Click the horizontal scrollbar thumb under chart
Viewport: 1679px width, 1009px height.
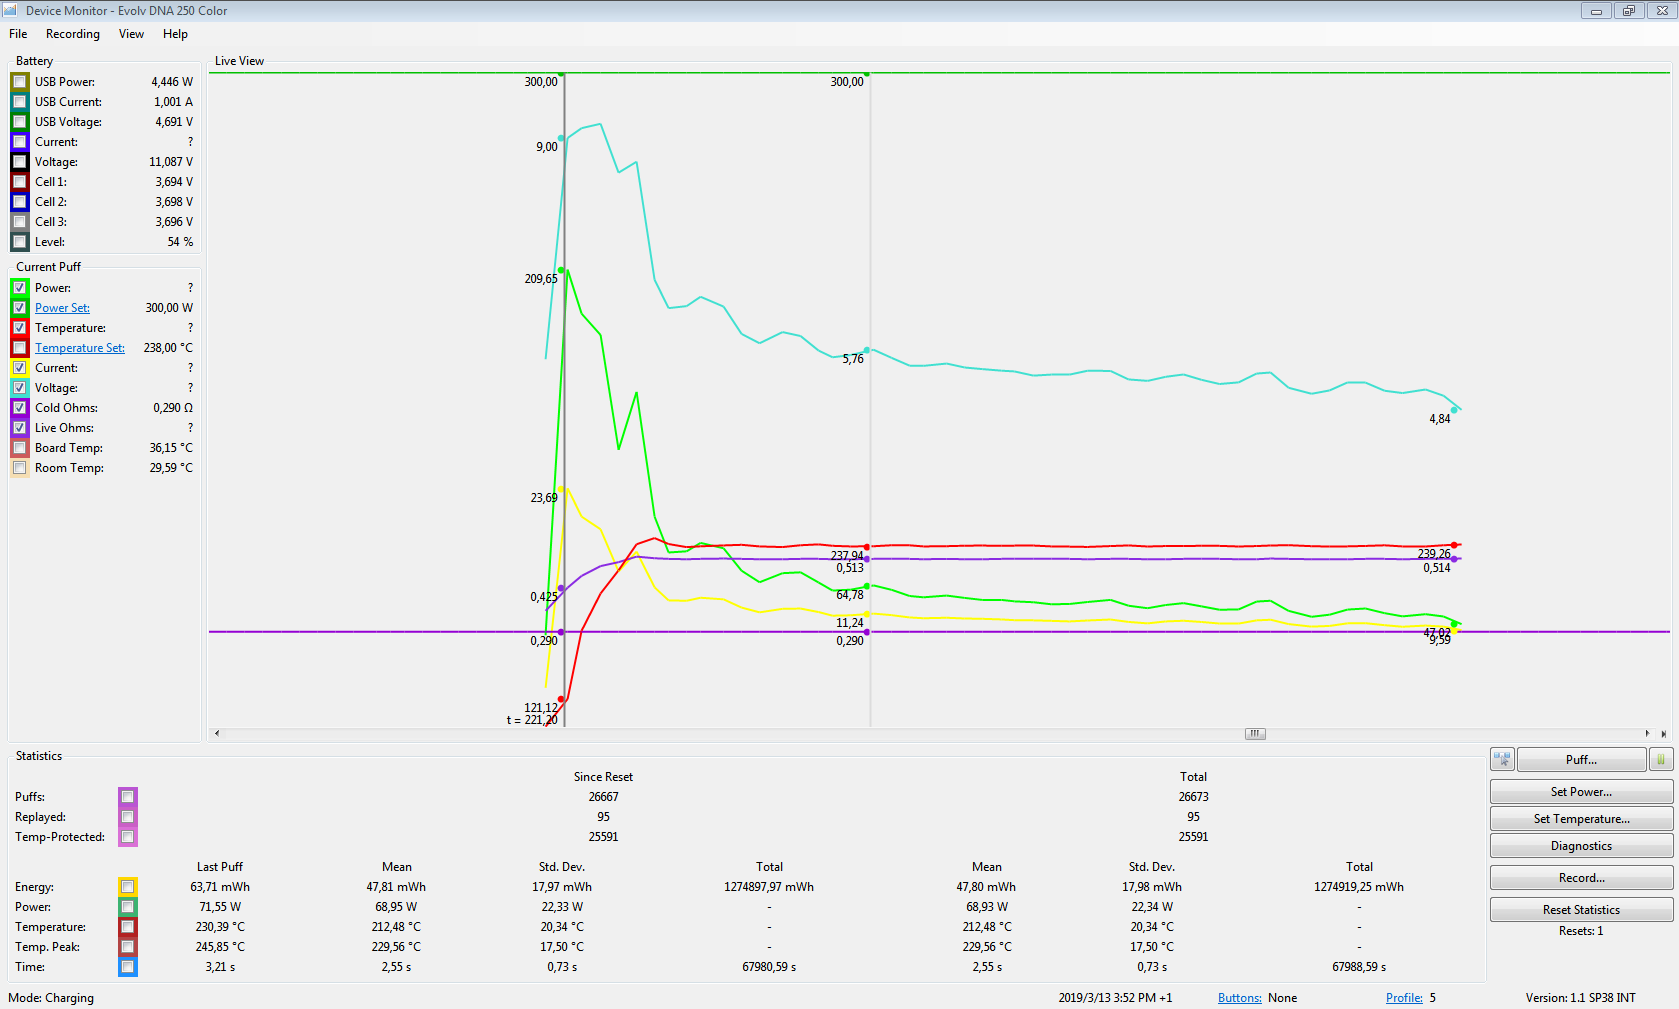coord(1255,734)
